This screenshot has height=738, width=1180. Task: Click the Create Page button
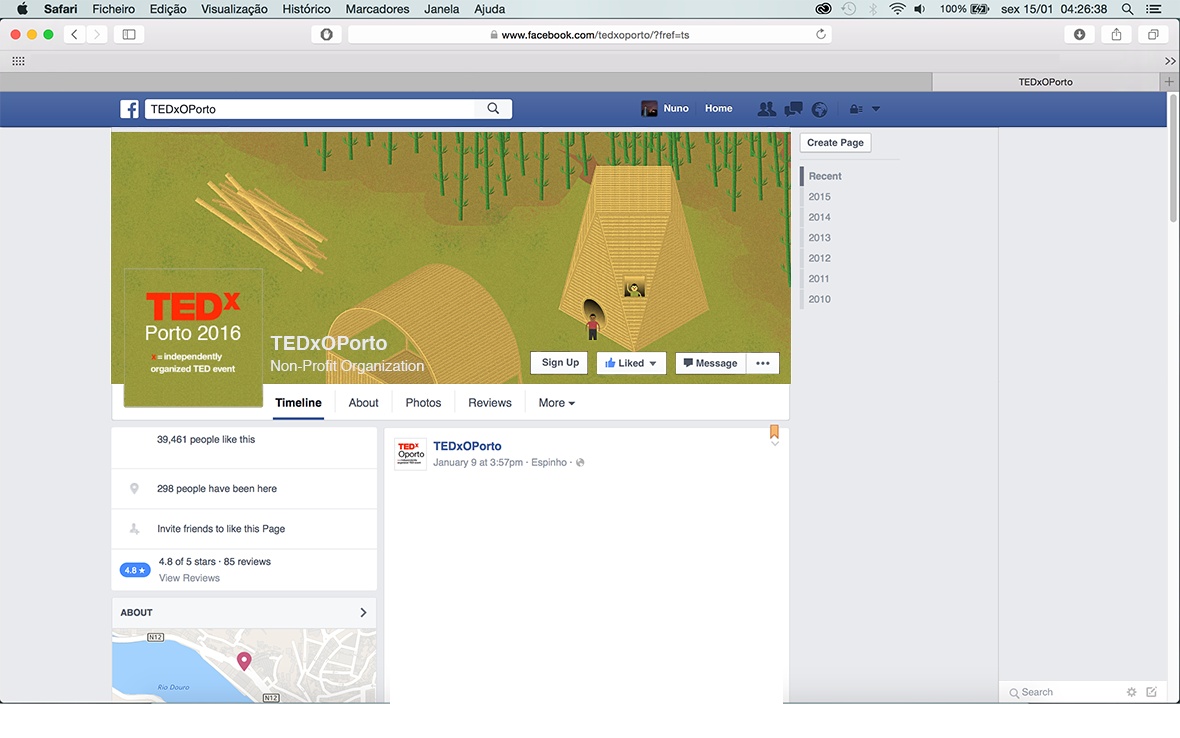coord(835,142)
